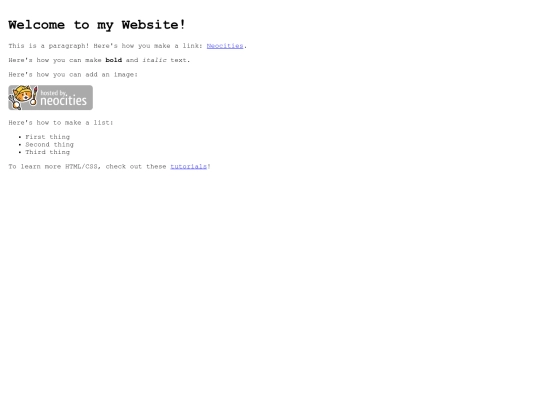Viewport: 540px width, 405px height.
Task: Click the 'hosted by' text in badge
Action: tap(53, 93)
